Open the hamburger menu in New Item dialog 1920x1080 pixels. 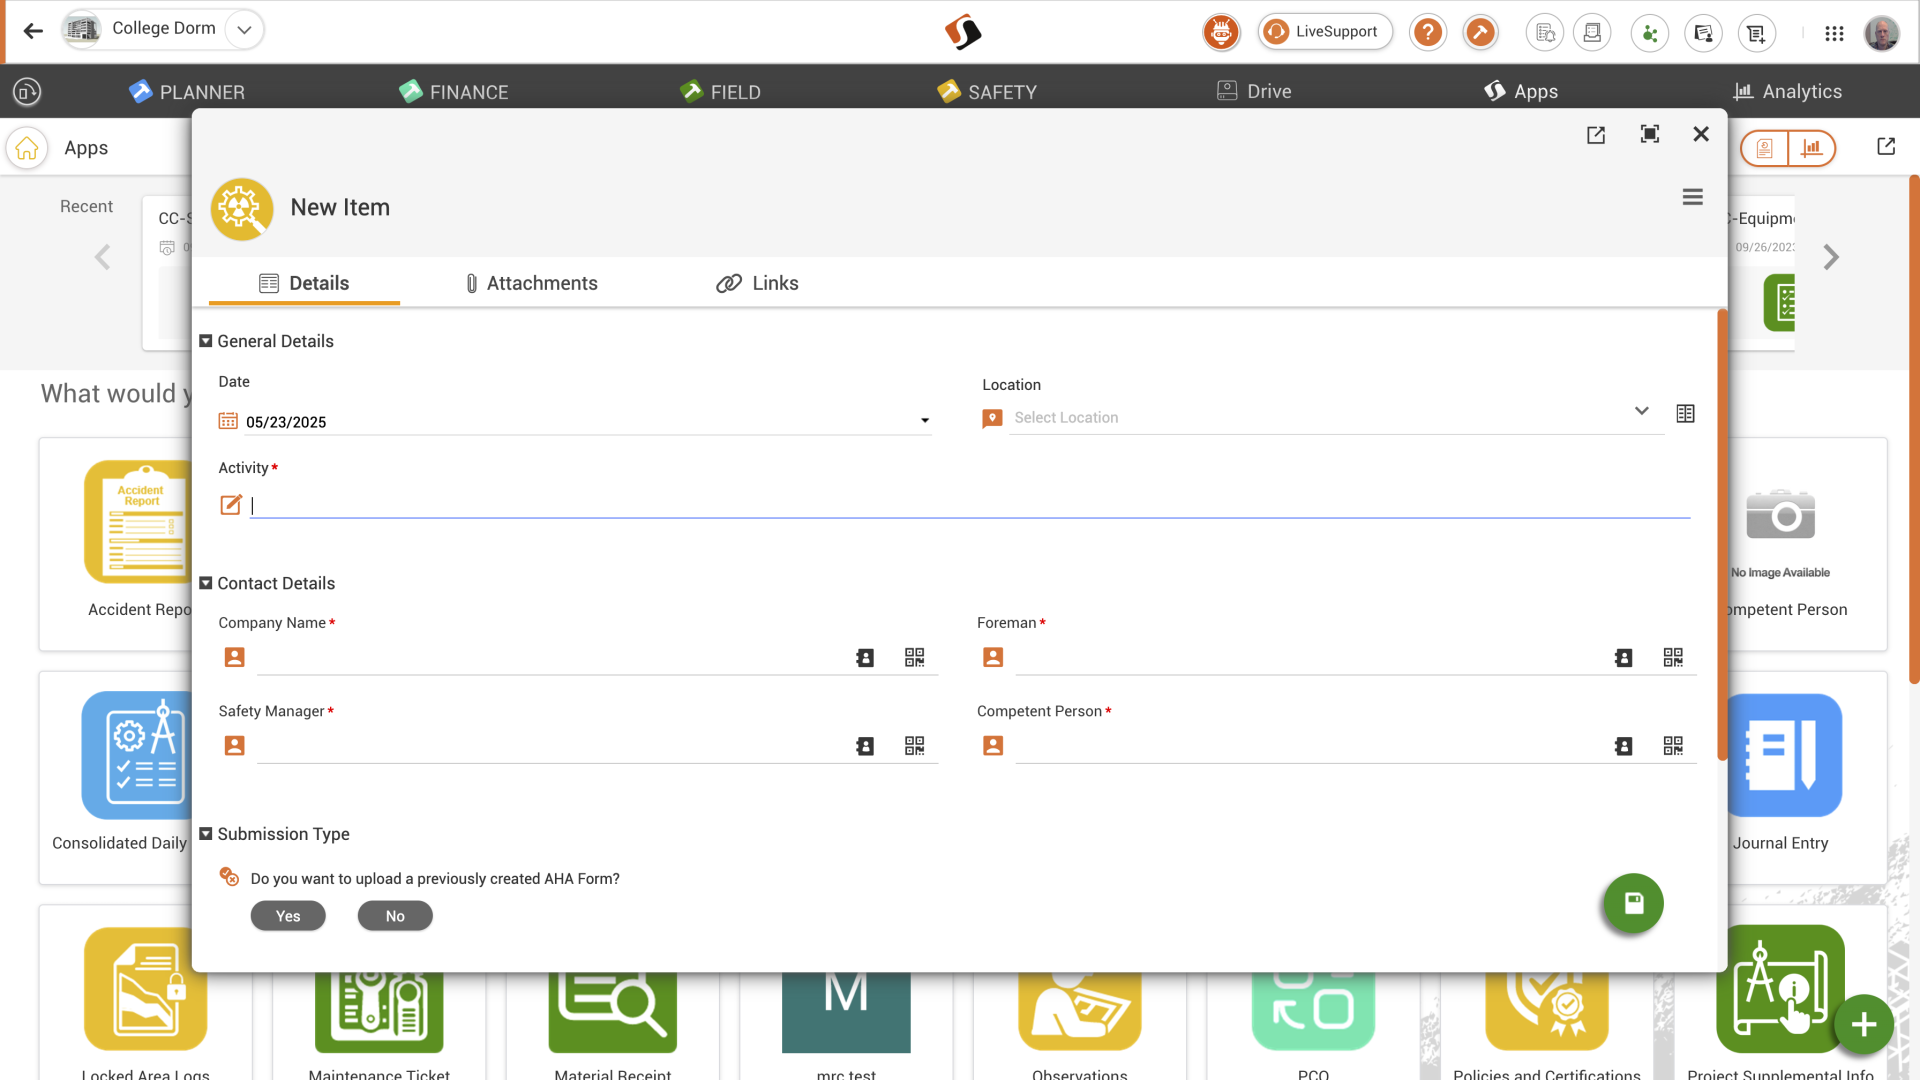(x=1692, y=197)
